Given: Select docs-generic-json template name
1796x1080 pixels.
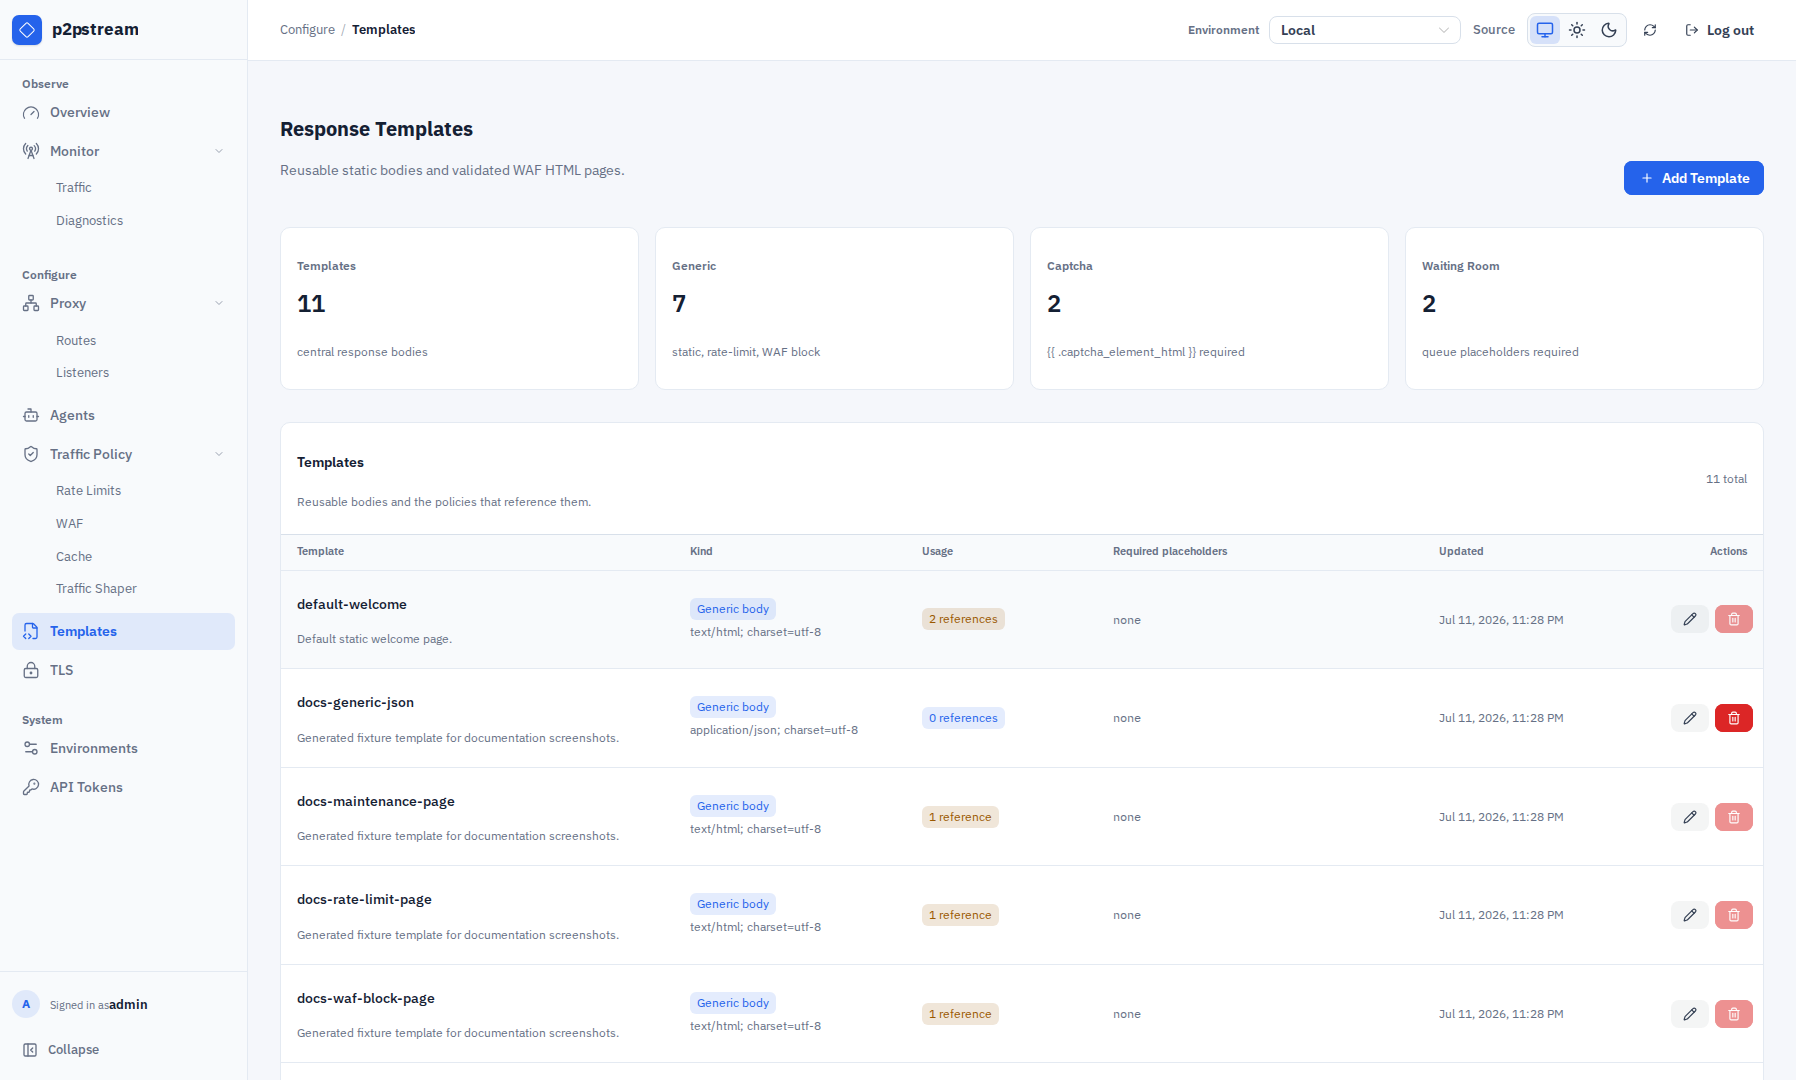Looking at the screenshot, I should coord(355,703).
